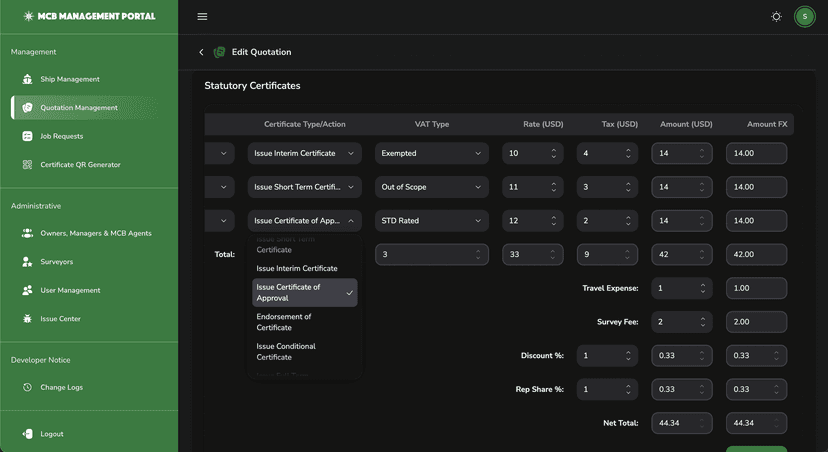Switch theme with the sun icon
Viewport: 828px width, 452px height.
pyautogui.click(x=776, y=17)
